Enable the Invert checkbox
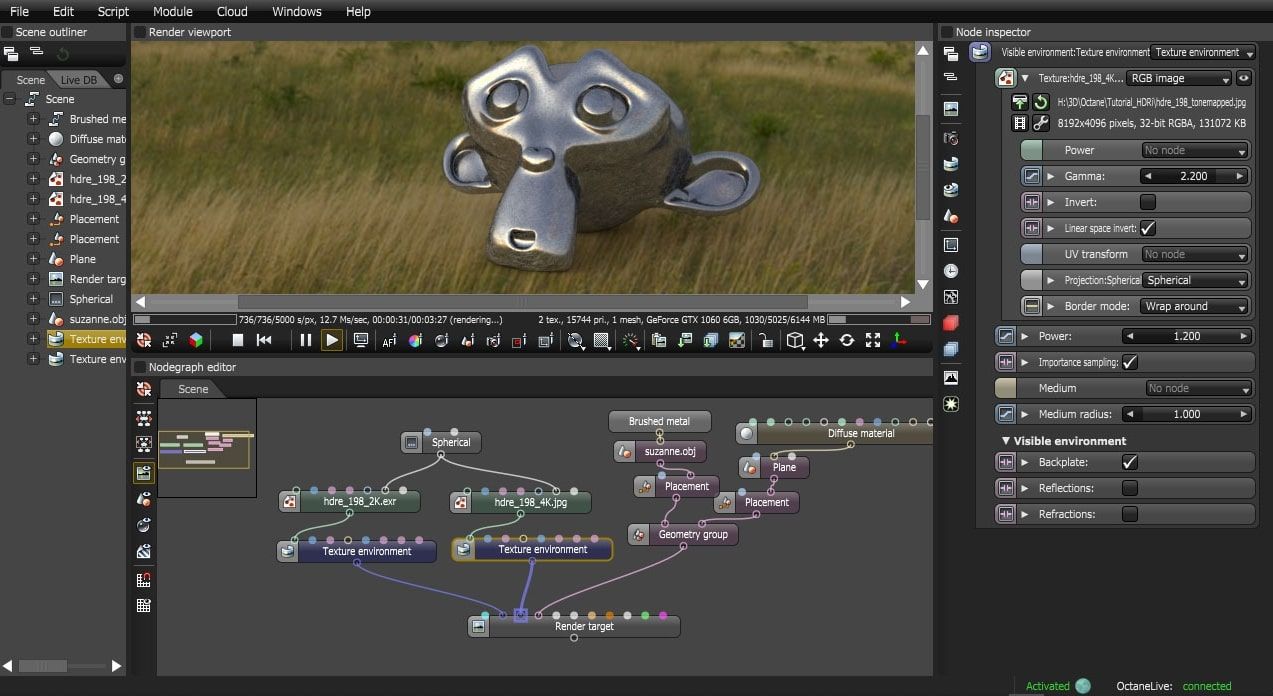 (x=1148, y=202)
